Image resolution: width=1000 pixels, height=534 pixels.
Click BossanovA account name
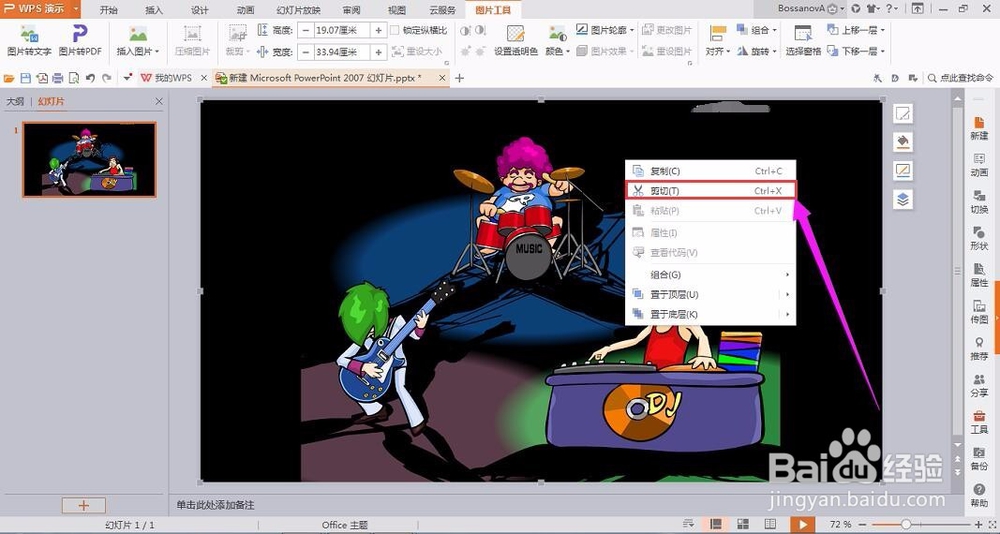pos(801,8)
